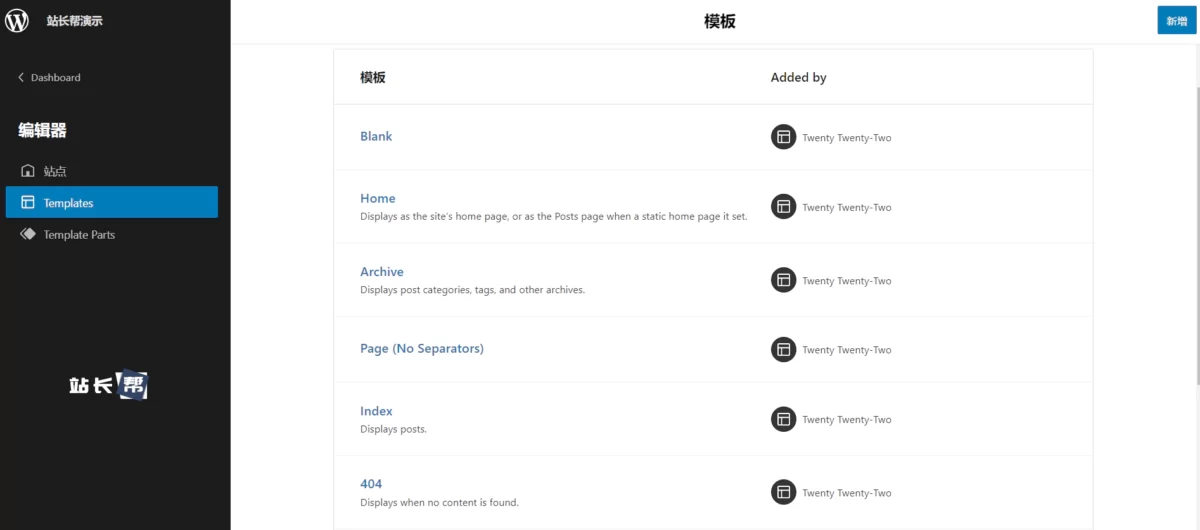This screenshot has height=530, width=1200.
Task: Open the Blank template link
Action: (376, 136)
